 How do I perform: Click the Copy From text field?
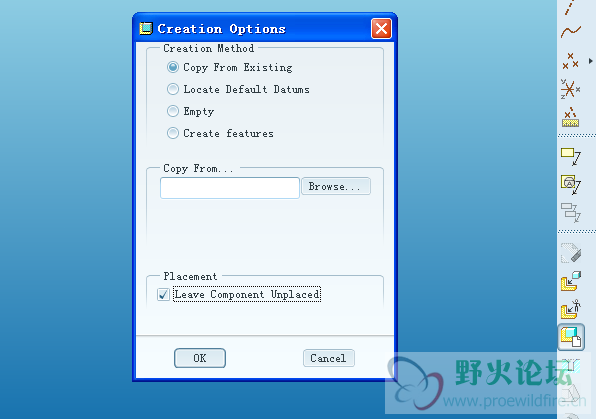point(230,187)
